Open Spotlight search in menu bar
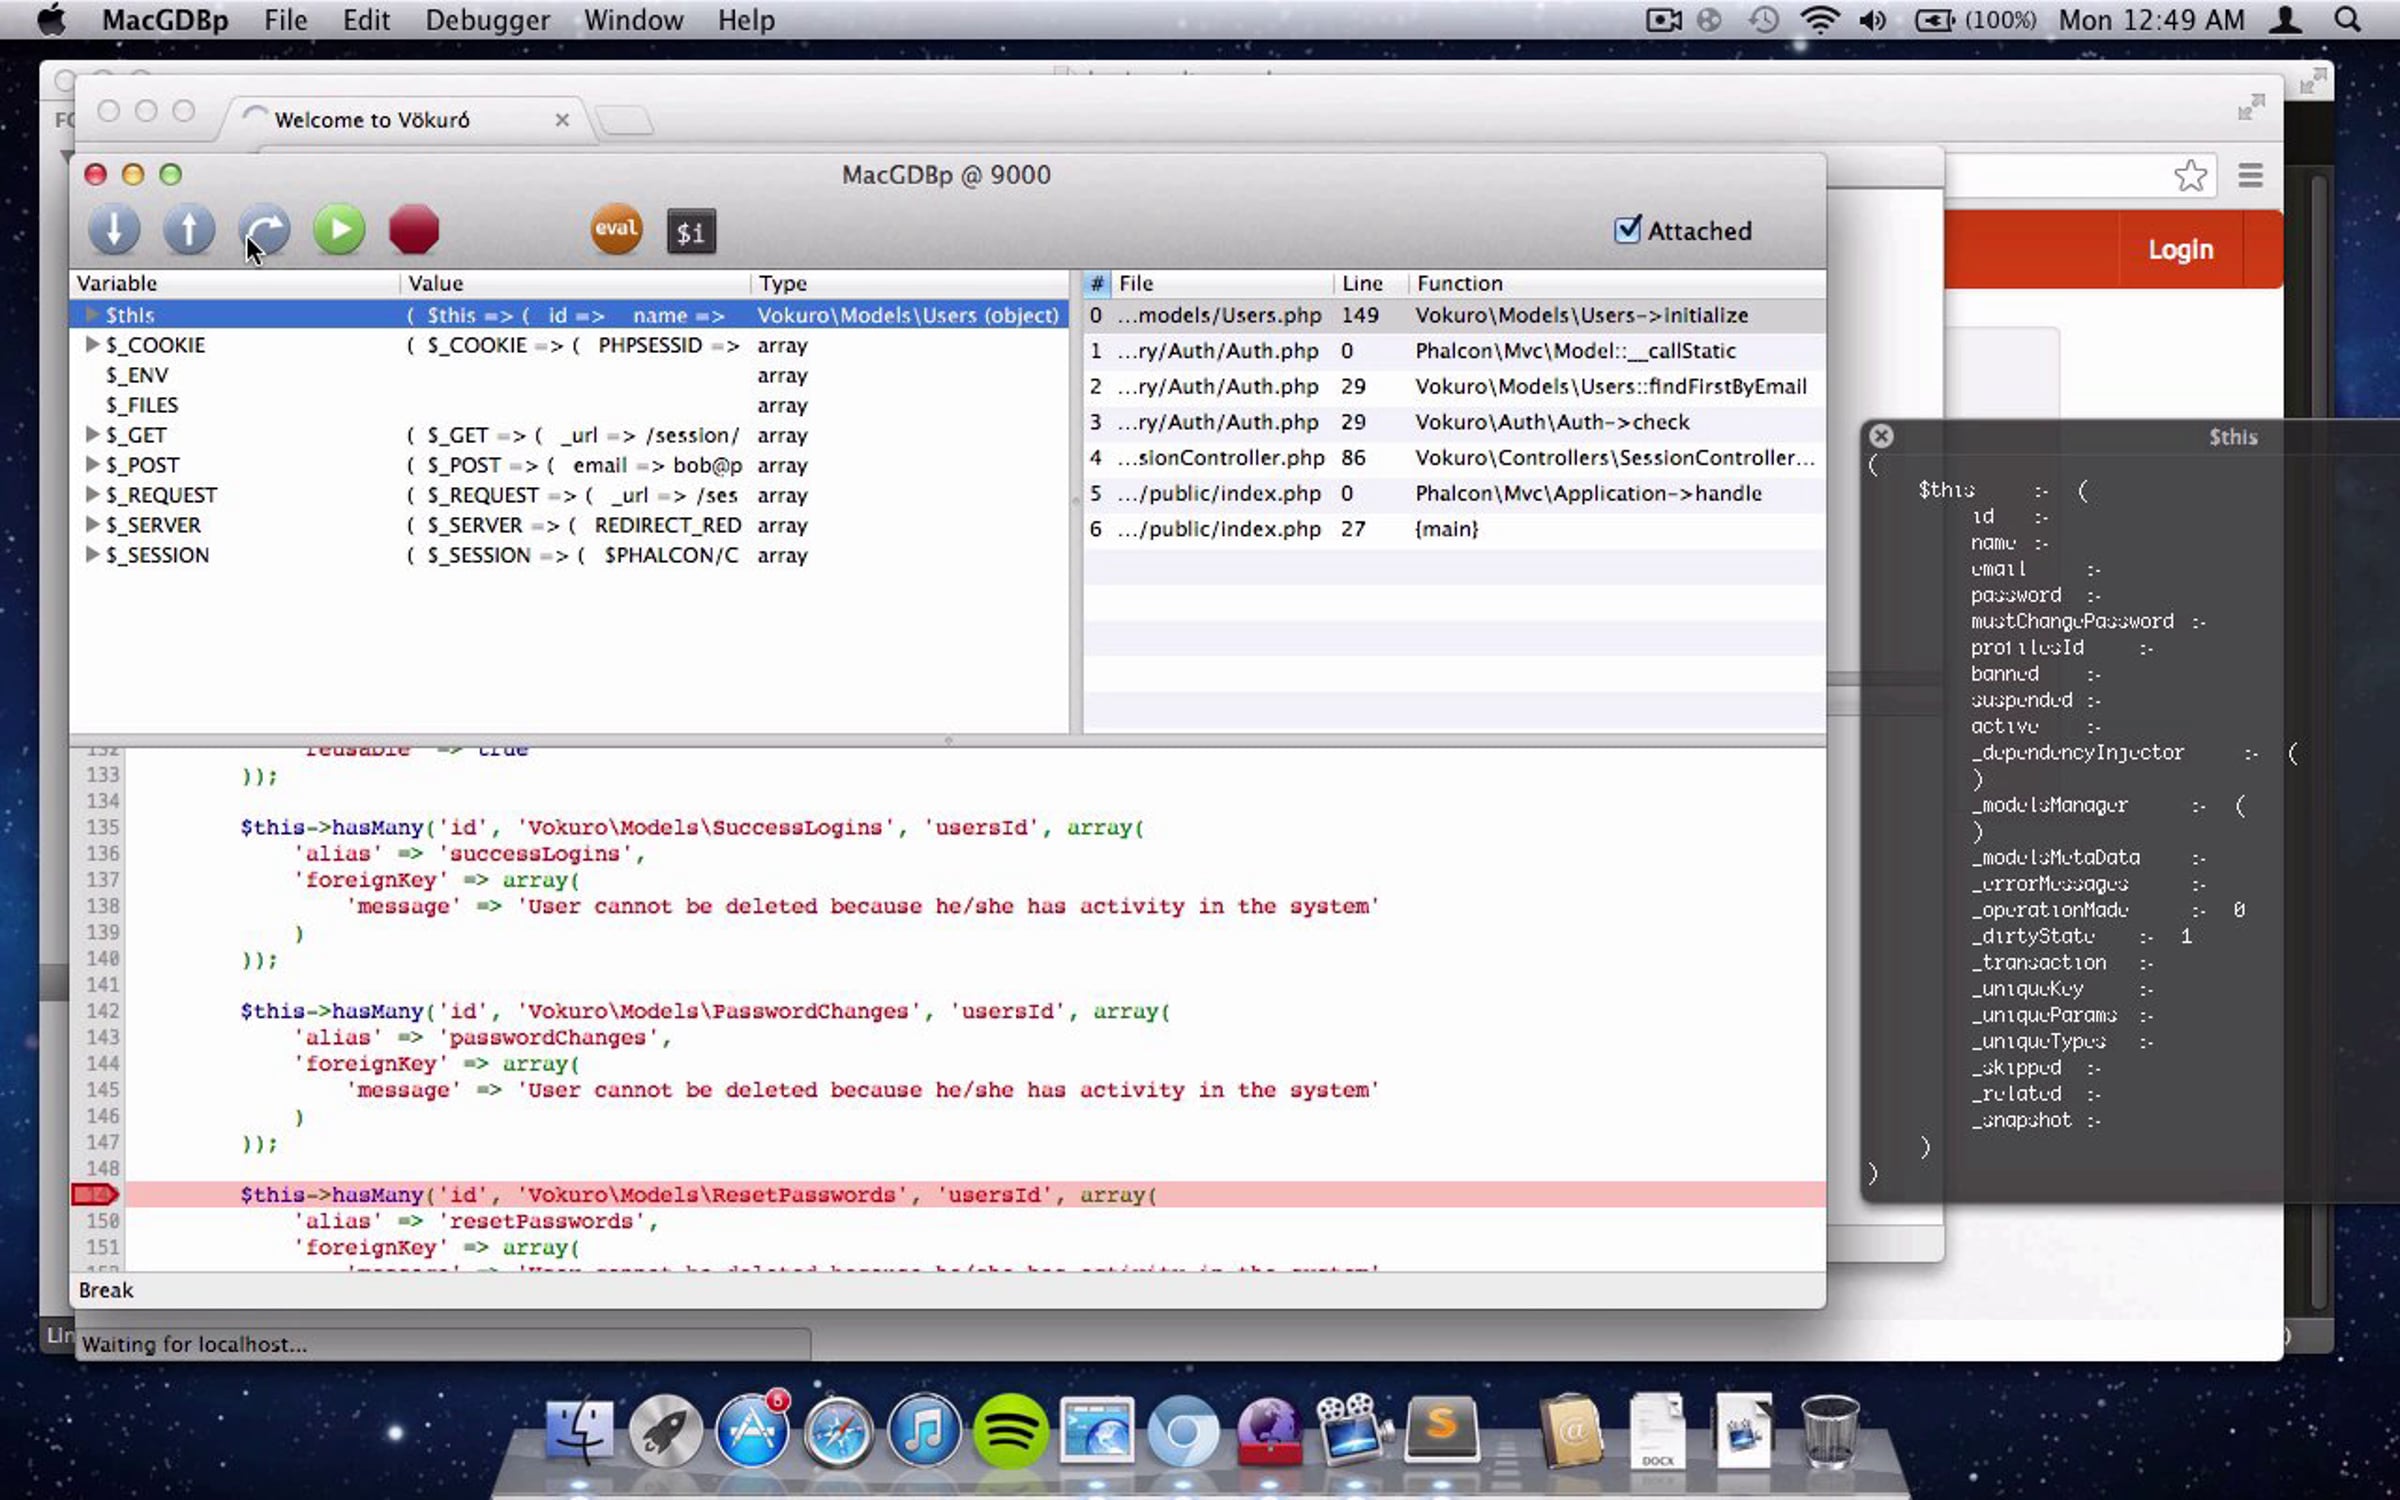 (x=2347, y=20)
